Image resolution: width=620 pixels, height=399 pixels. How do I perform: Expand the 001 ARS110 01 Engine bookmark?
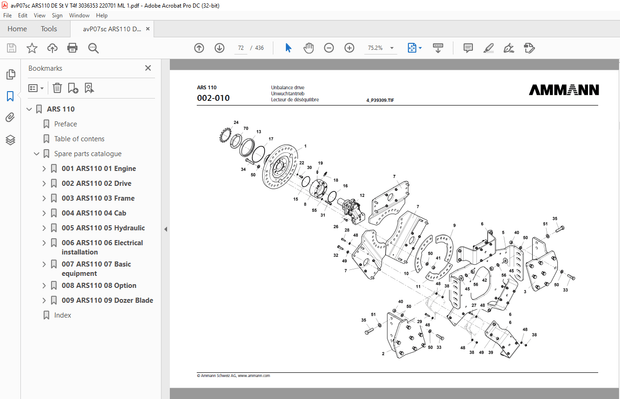click(44, 168)
